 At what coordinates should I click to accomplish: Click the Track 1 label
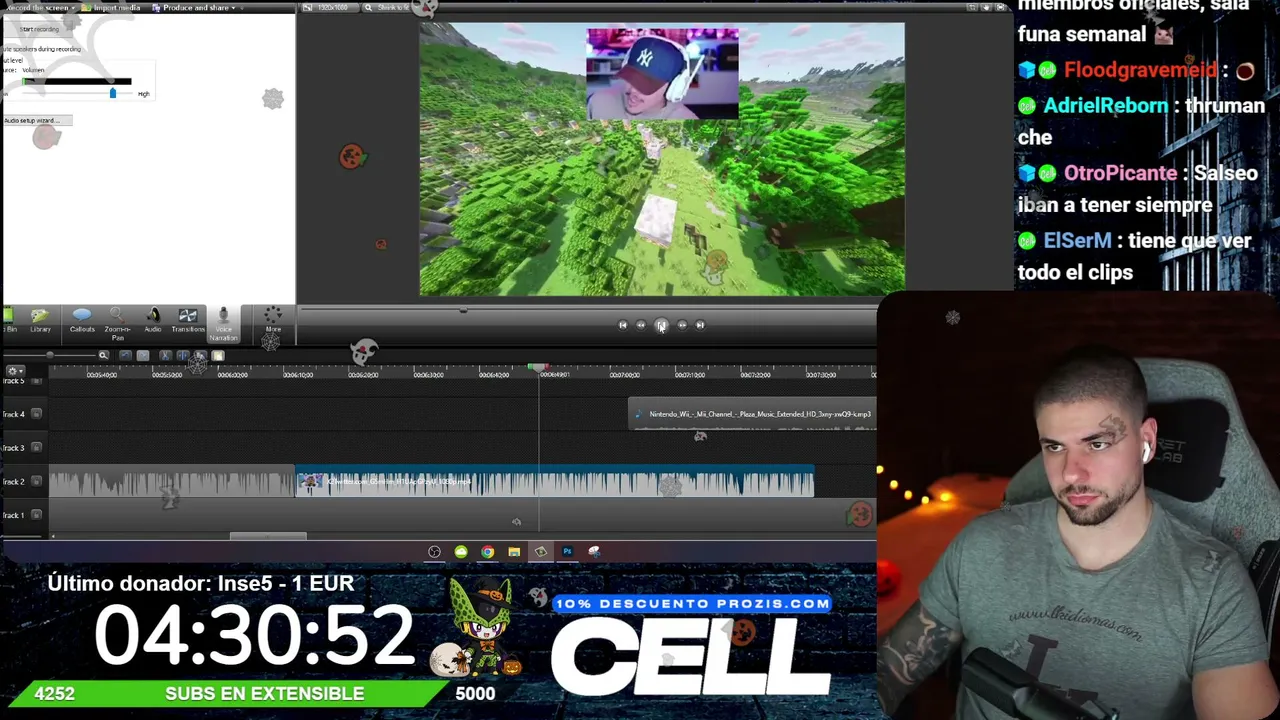pos(13,515)
